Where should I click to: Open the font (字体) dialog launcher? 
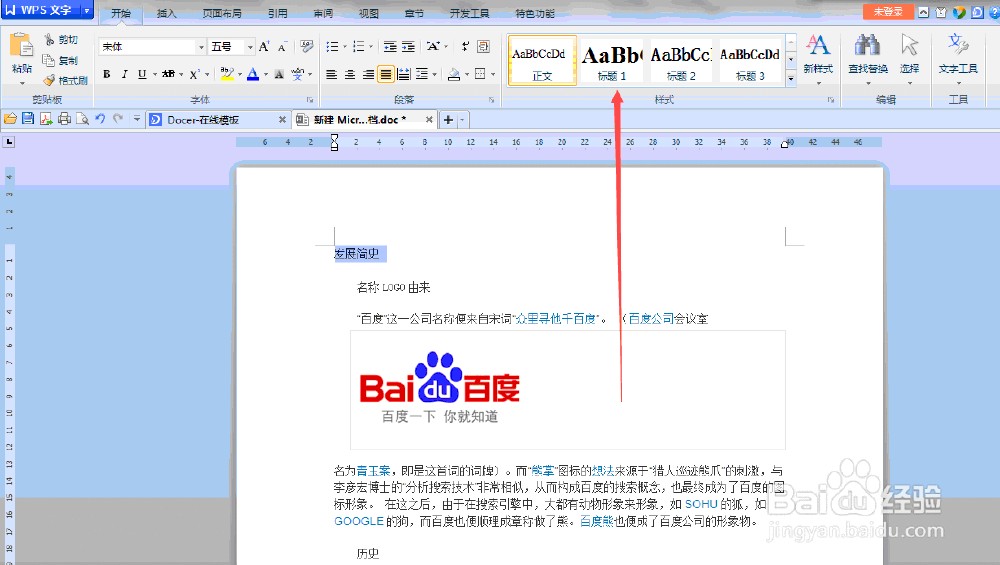pyautogui.click(x=310, y=100)
